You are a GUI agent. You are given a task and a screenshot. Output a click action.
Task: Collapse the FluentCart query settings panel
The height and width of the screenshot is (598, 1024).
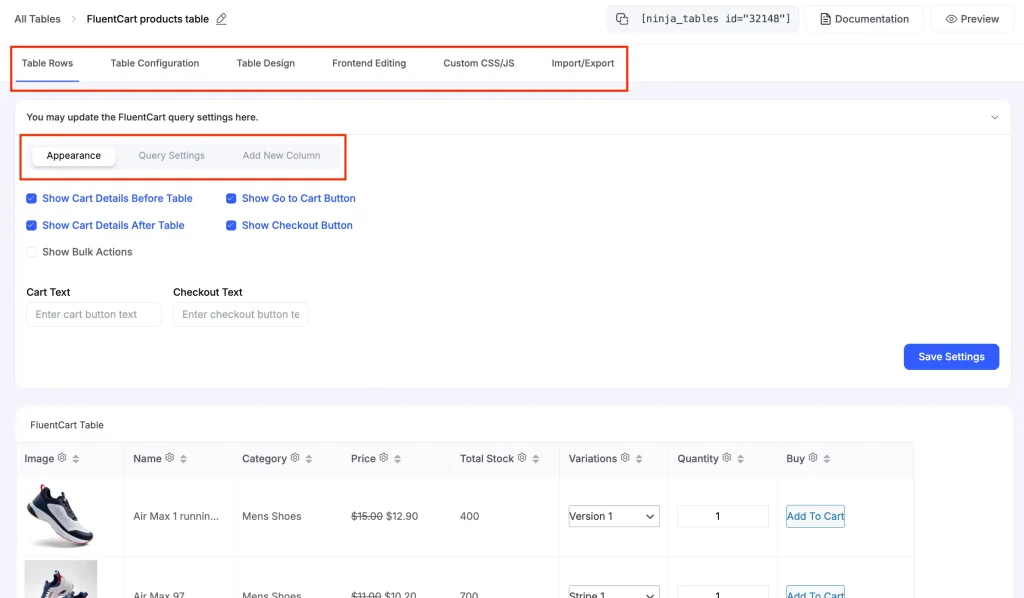pos(994,117)
